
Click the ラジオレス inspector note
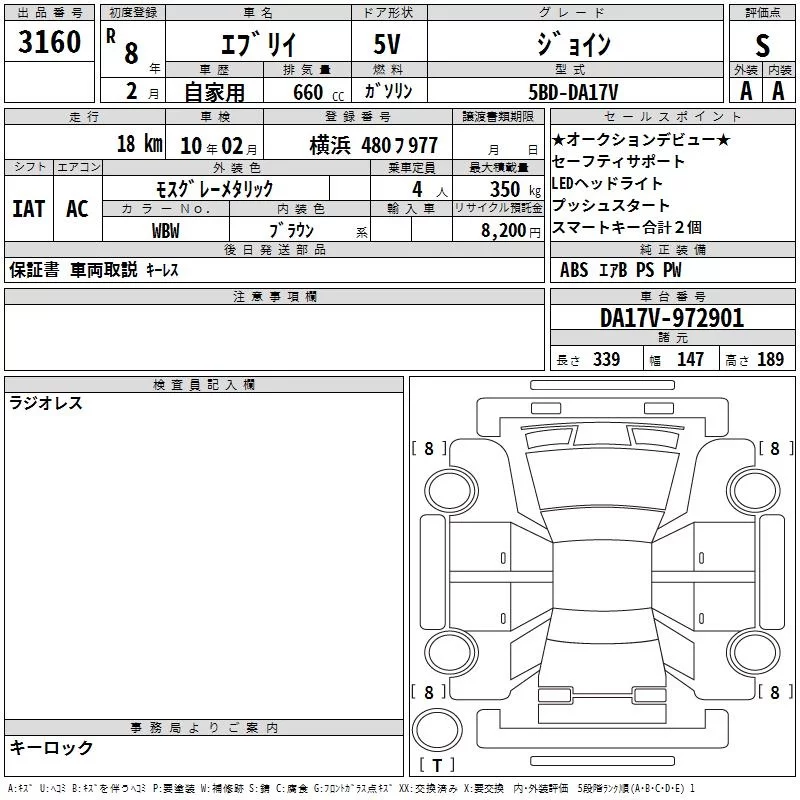click(x=46, y=404)
